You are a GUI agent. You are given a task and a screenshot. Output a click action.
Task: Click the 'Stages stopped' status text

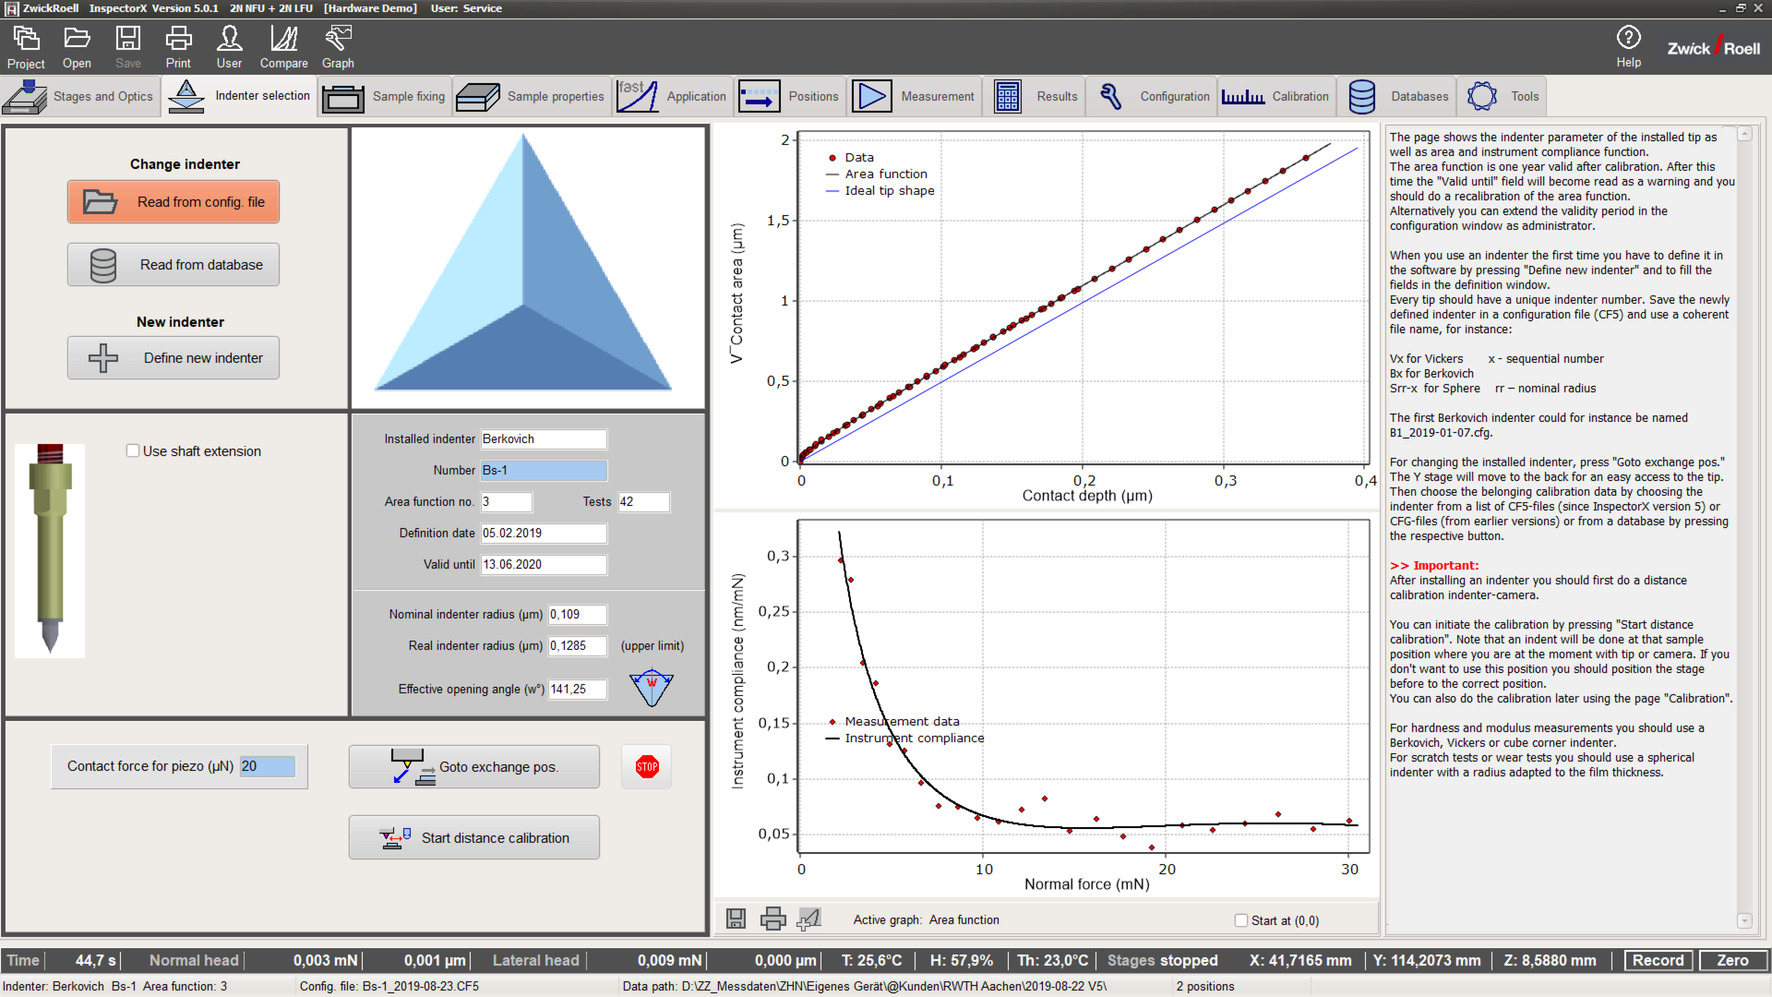(1162, 960)
